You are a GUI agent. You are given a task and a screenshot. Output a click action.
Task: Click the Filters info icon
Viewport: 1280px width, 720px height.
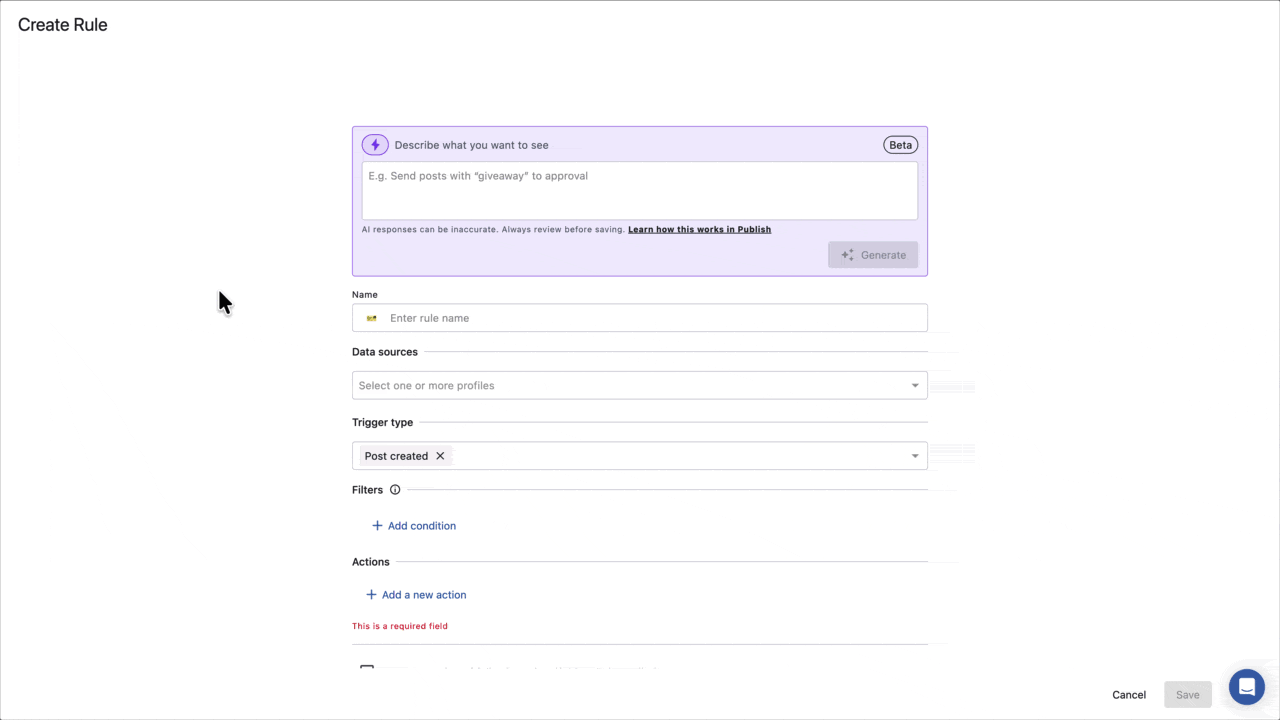(x=395, y=490)
